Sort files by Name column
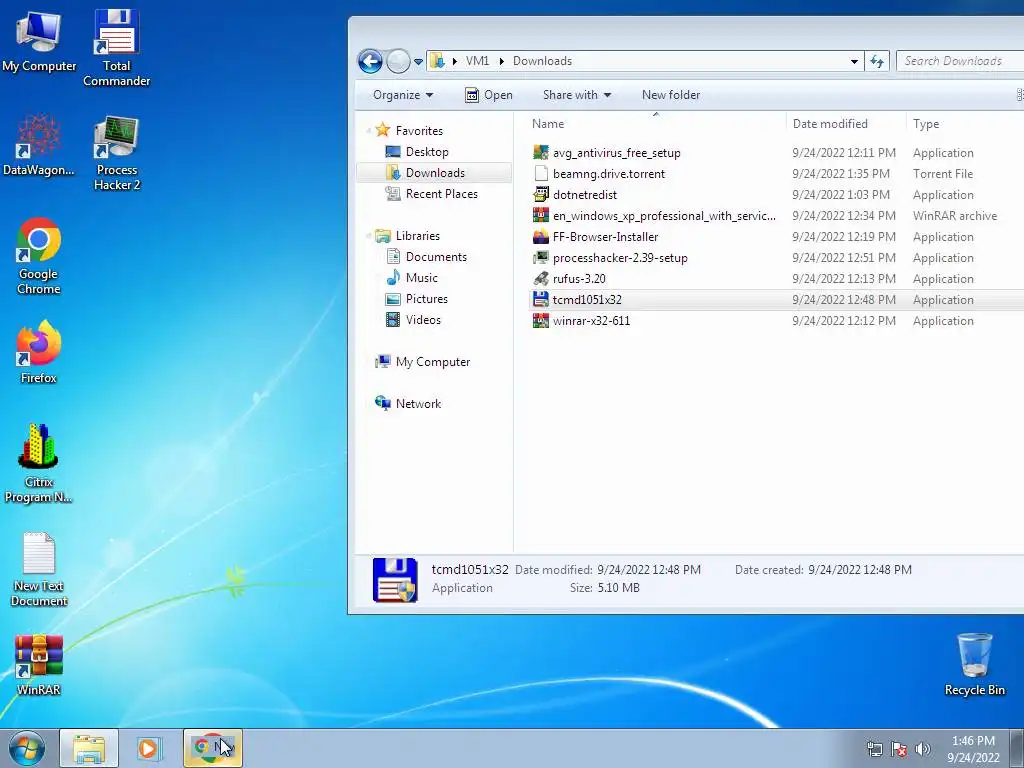 (x=655, y=123)
